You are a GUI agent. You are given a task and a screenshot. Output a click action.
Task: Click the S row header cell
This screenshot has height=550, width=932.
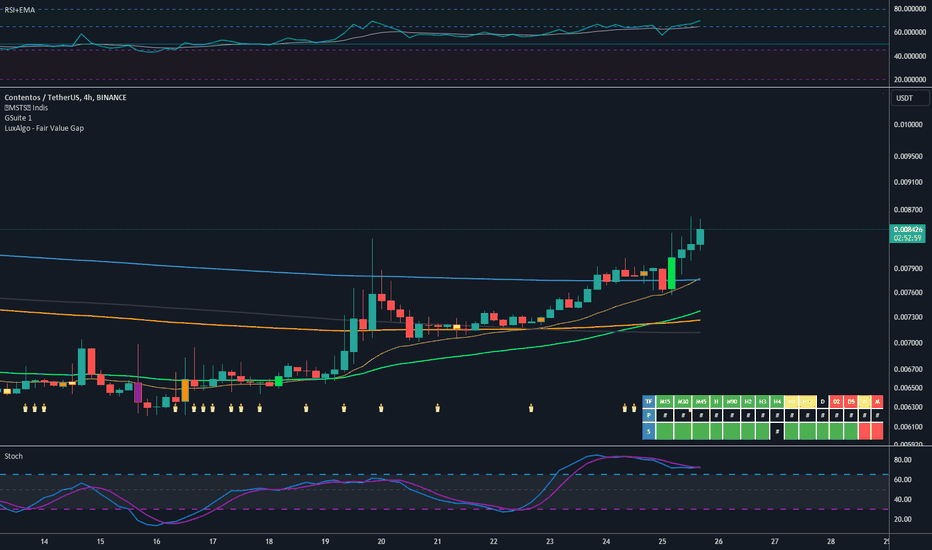(x=648, y=431)
